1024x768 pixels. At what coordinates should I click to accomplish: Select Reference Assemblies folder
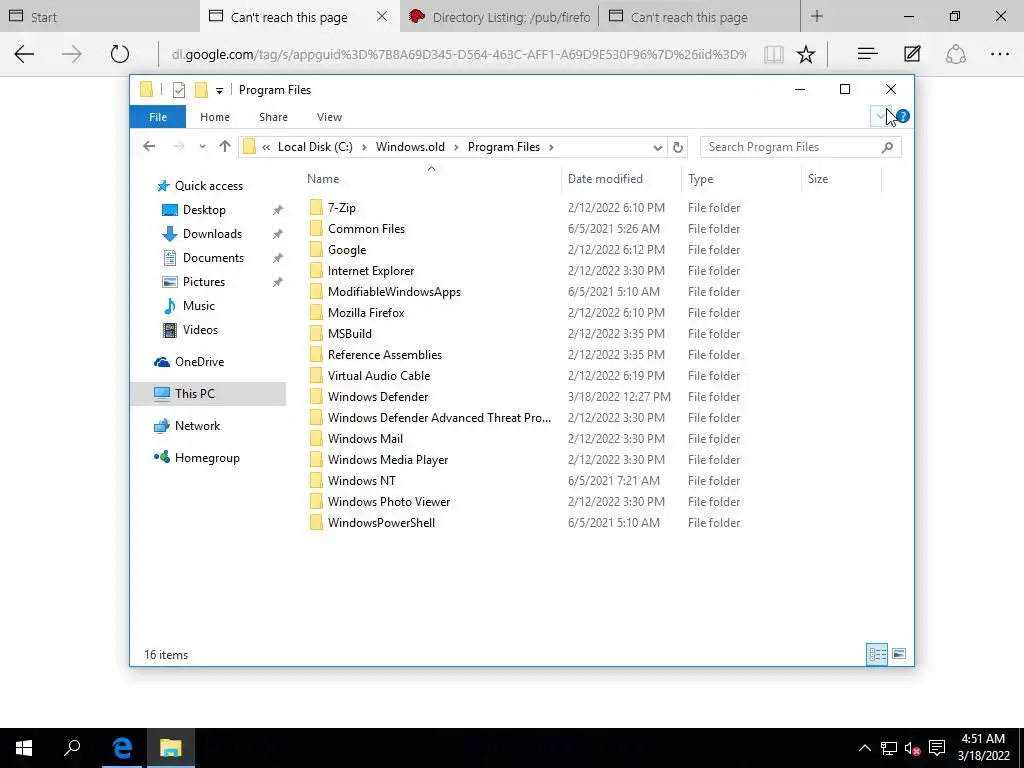385,355
